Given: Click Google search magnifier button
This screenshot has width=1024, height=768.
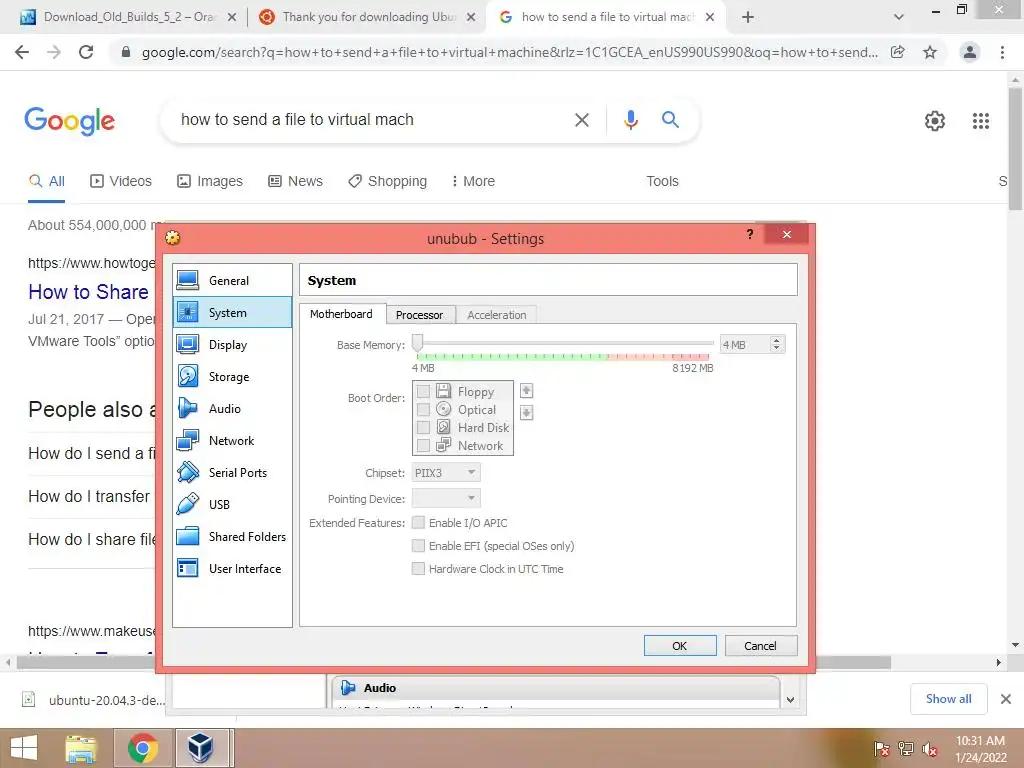Looking at the screenshot, I should click(670, 120).
